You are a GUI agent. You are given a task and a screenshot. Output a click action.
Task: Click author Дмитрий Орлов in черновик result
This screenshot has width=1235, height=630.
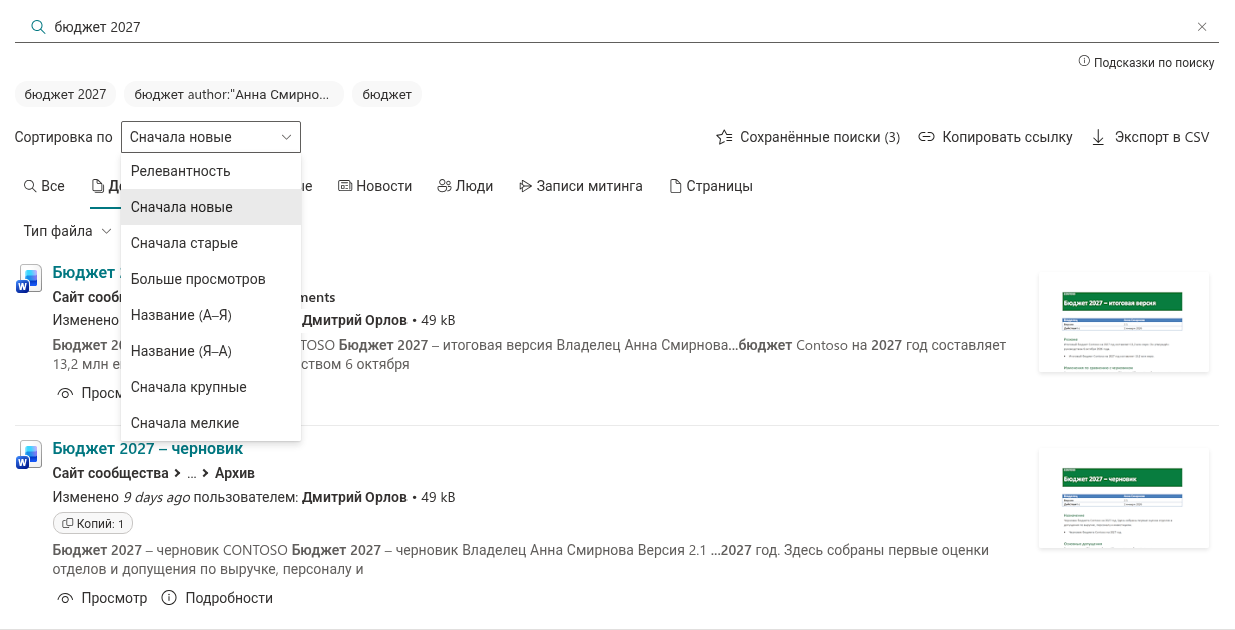coord(355,497)
